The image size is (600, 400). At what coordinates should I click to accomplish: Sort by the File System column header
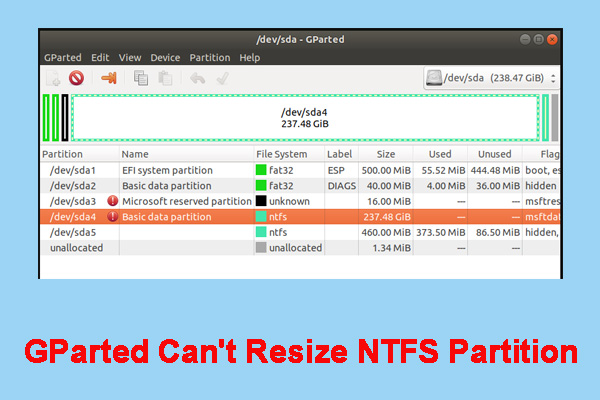(x=289, y=154)
